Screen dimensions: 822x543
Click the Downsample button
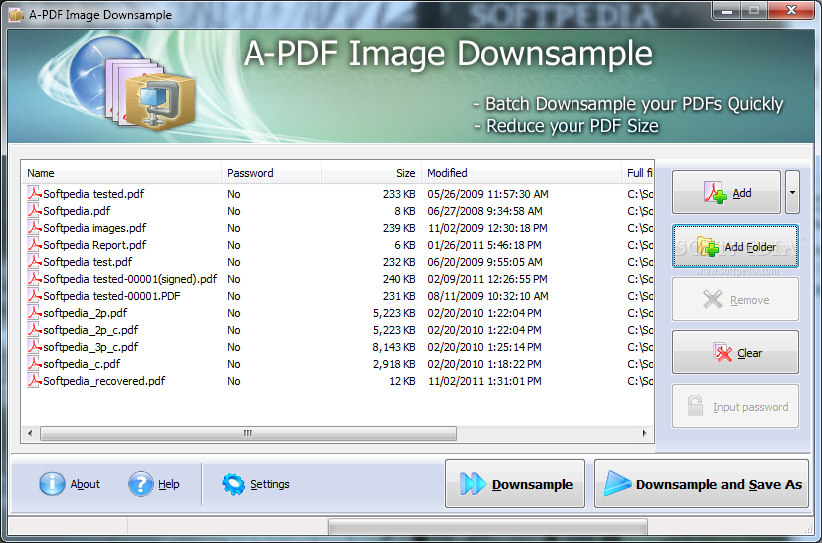point(515,484)
